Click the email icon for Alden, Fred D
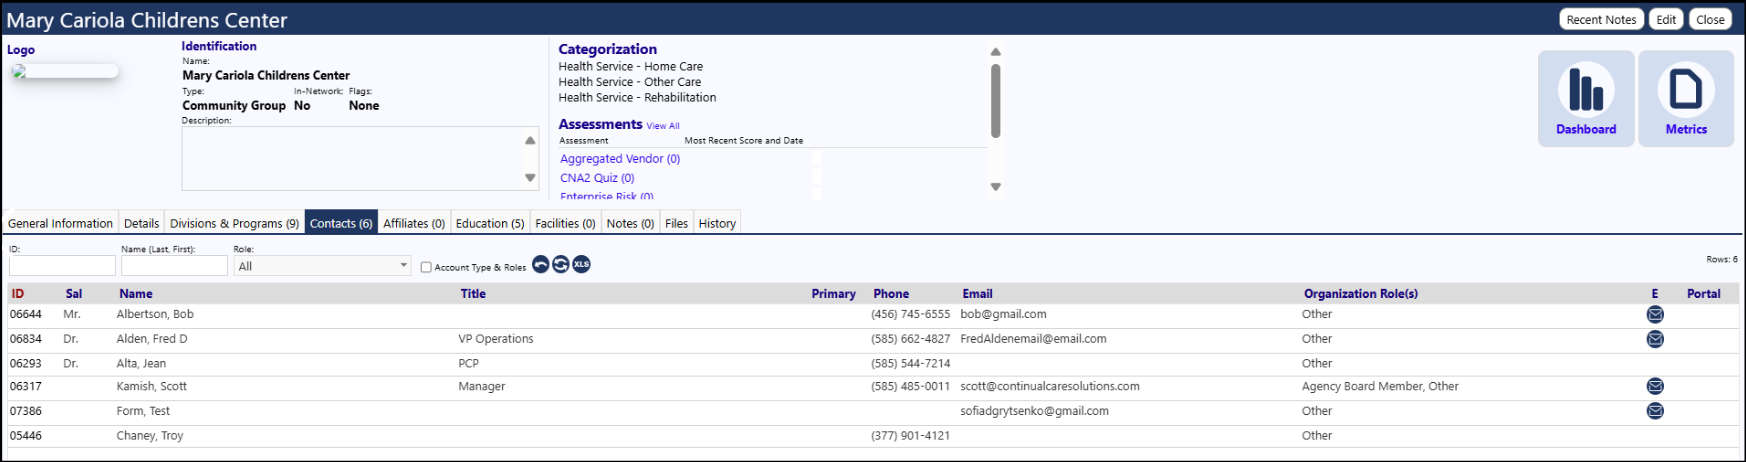Screen dimensions: 1746x462 tap(1655, 339)
